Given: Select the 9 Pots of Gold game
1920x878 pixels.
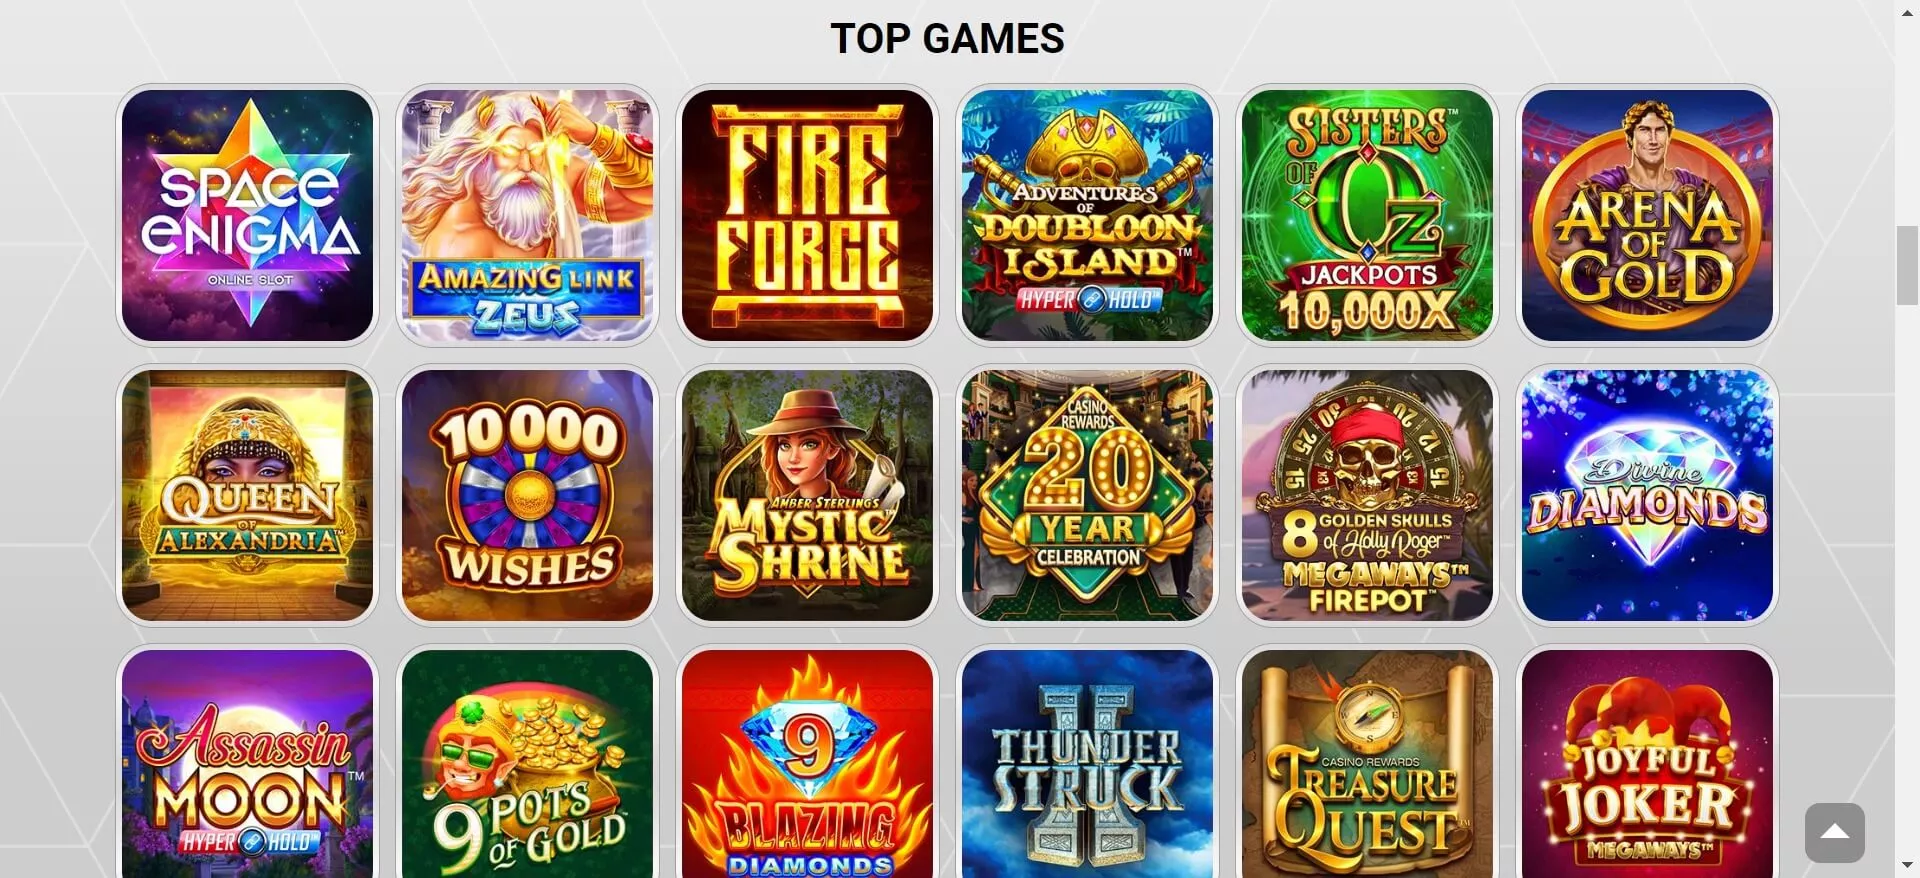Looking at the screenshot, I should (527, 764).
